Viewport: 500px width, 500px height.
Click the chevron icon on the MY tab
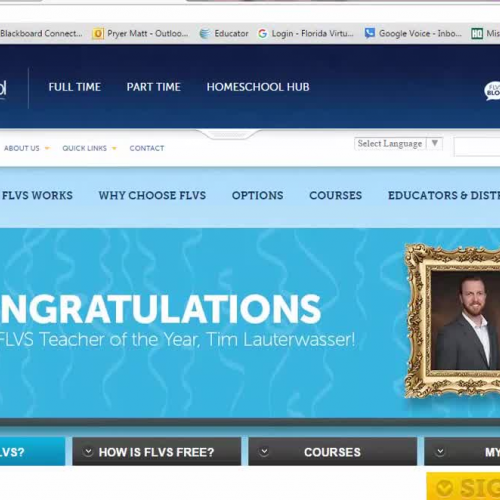pos(440,452)
